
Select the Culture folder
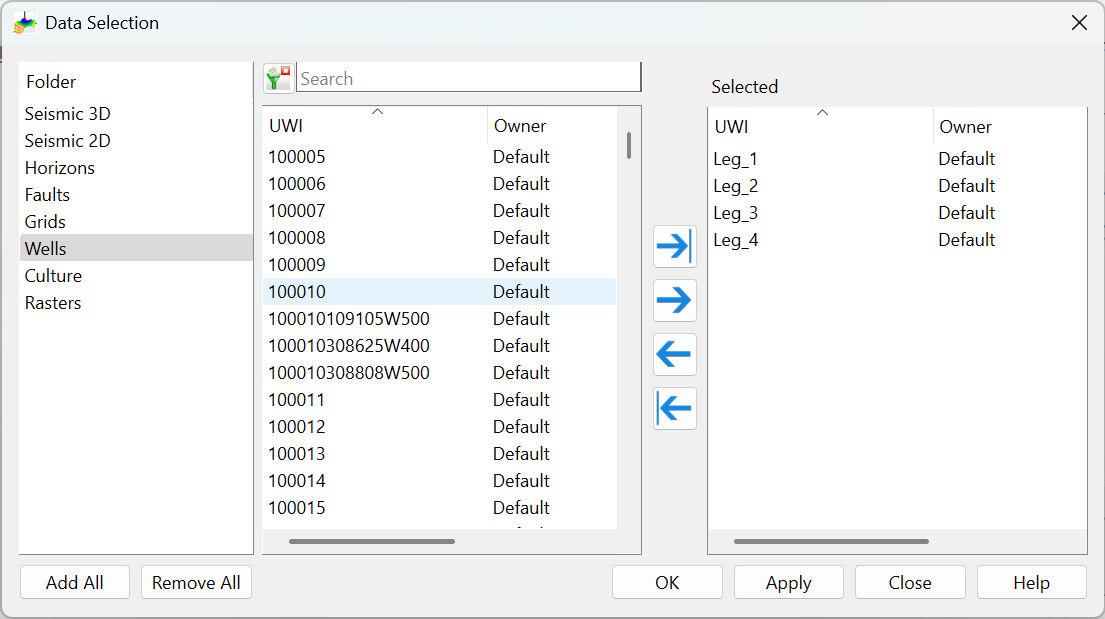point(53,276)
